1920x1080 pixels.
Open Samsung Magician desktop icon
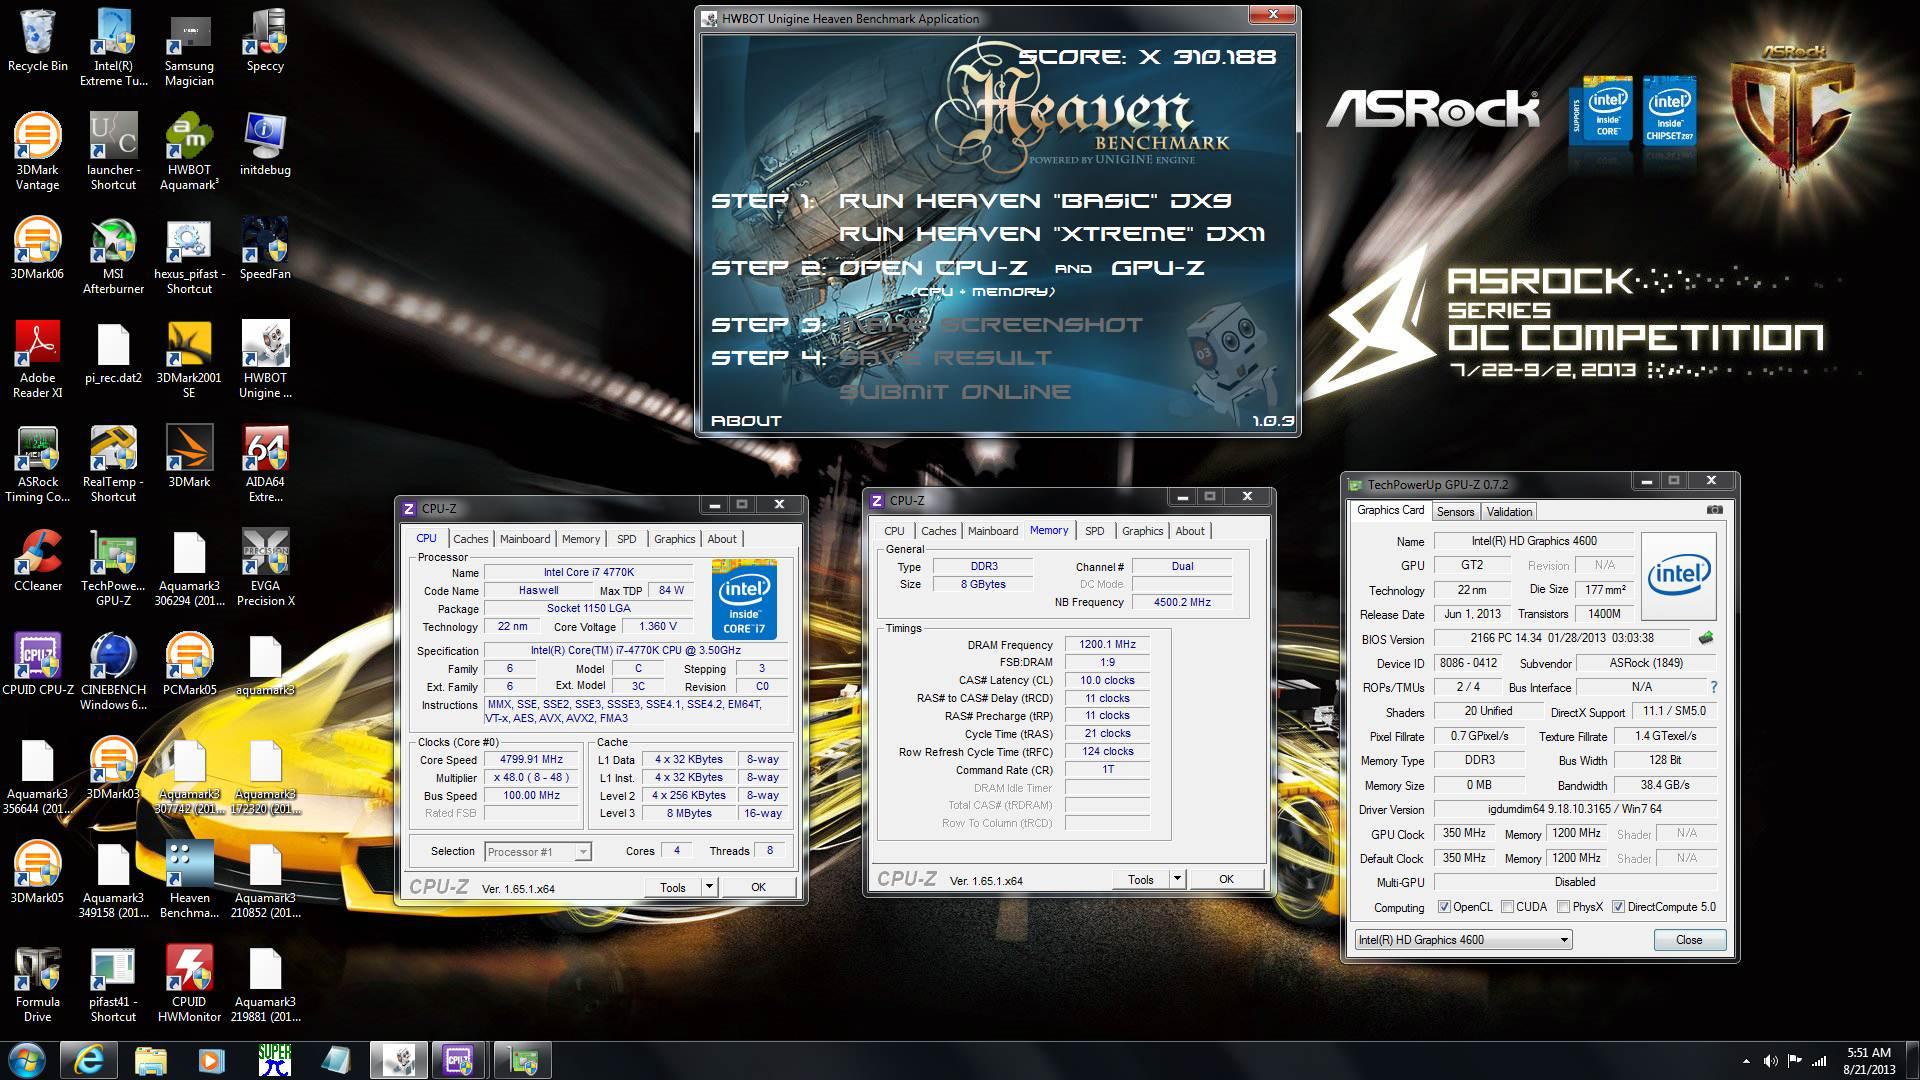click(189, 47)
